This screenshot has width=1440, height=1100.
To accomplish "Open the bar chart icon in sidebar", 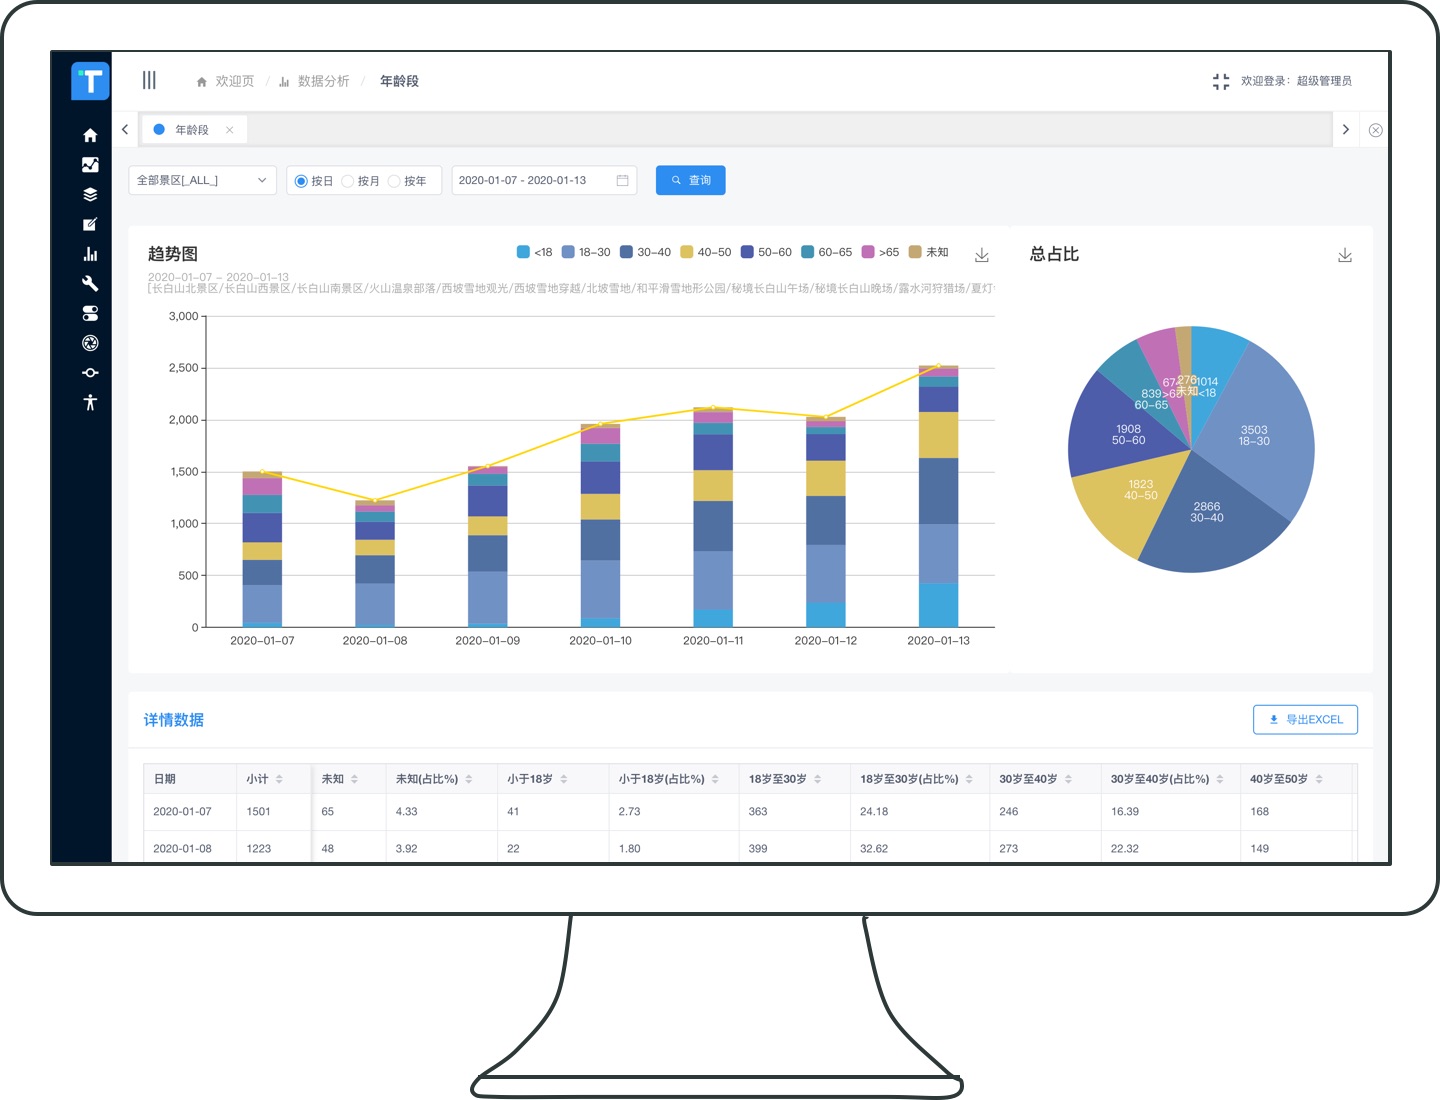I will (90, 254).
